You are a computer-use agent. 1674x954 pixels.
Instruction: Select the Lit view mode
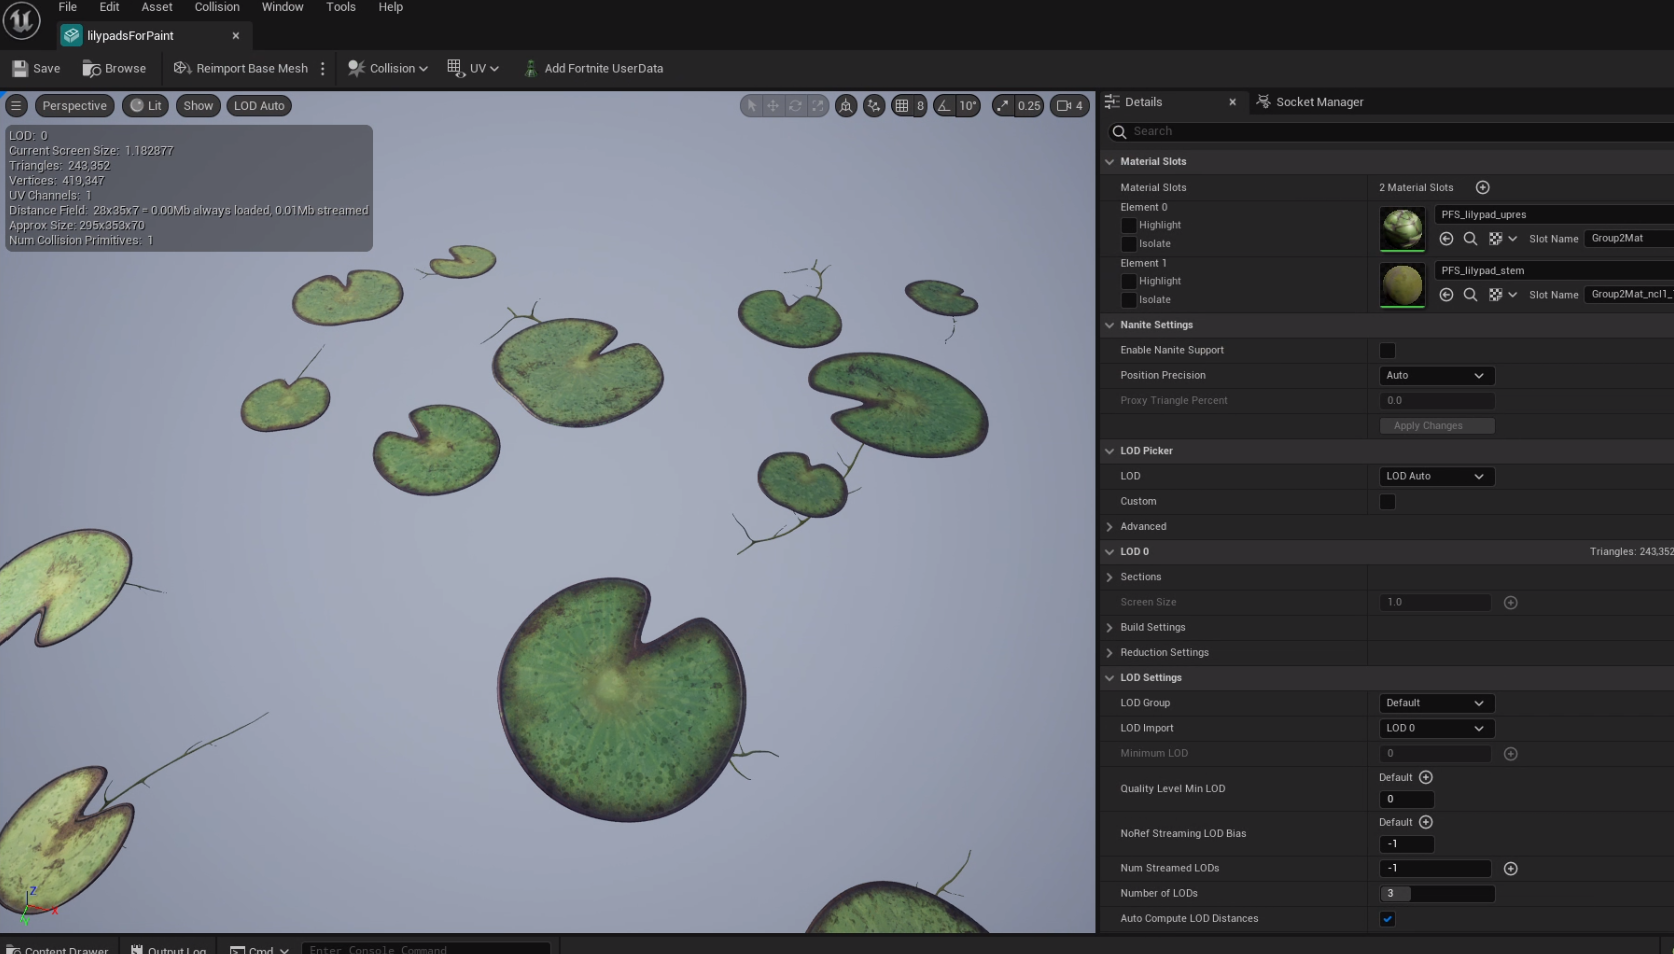pos(145,105)
